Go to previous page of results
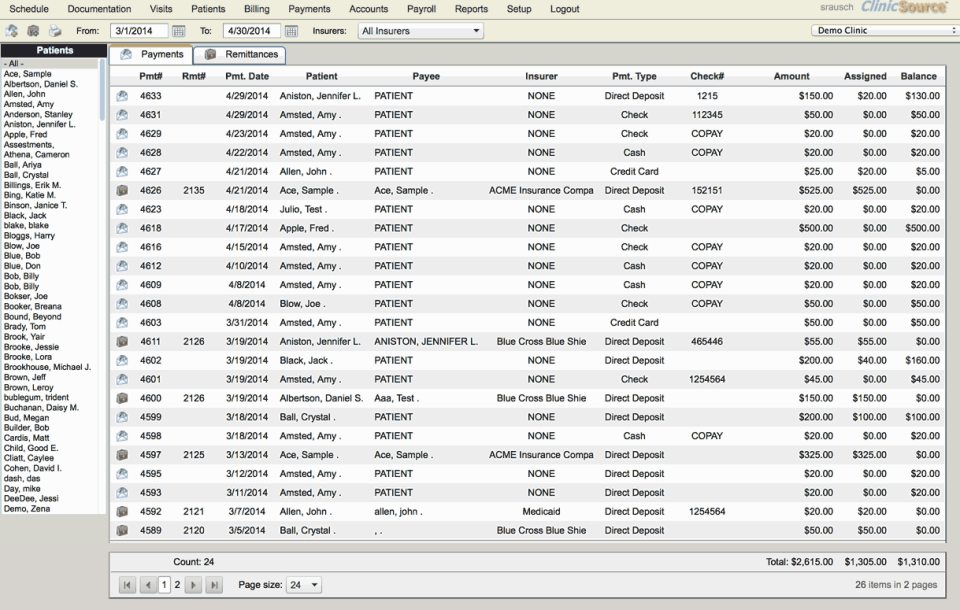 [148, 585]
